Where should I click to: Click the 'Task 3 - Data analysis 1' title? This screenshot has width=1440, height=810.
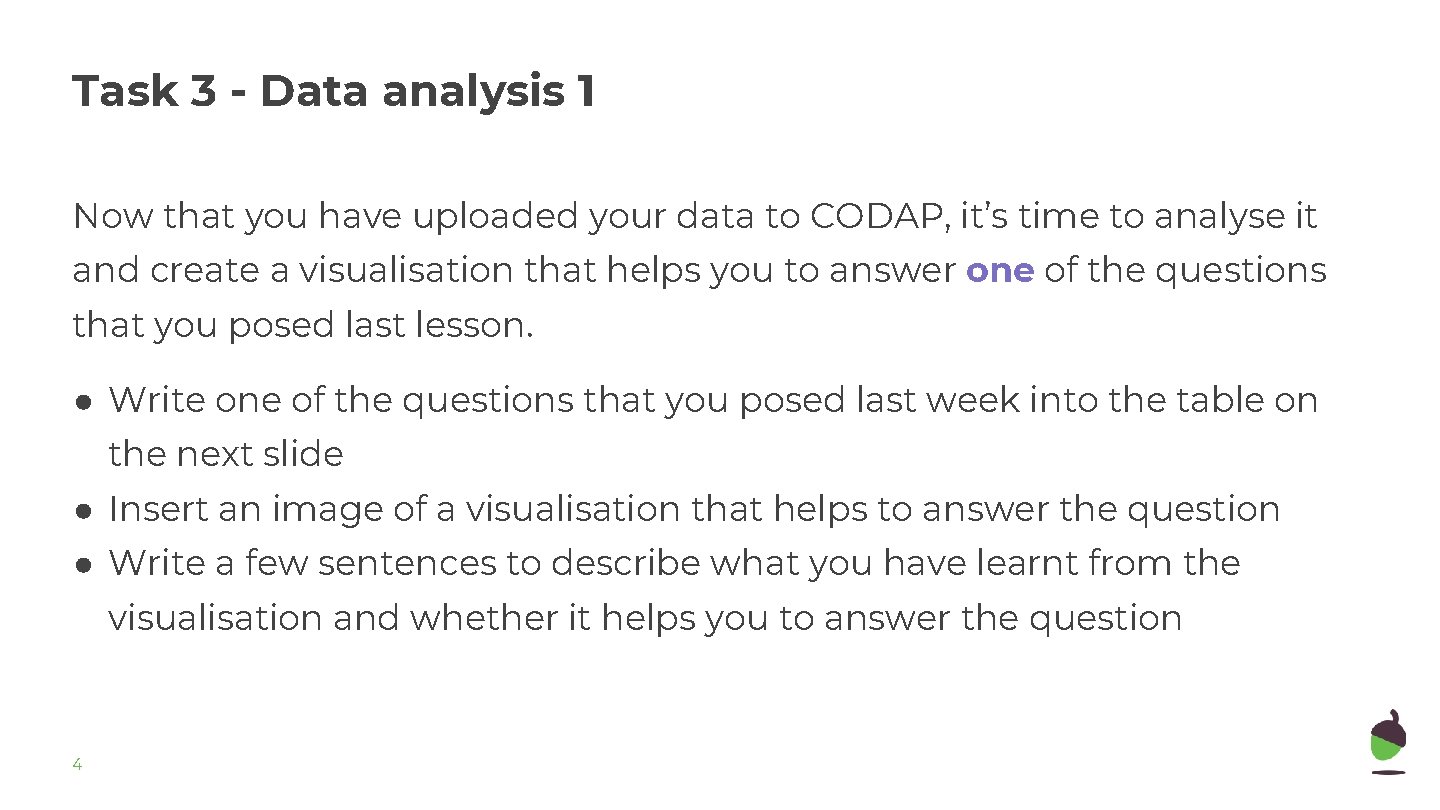click(334, 91)
